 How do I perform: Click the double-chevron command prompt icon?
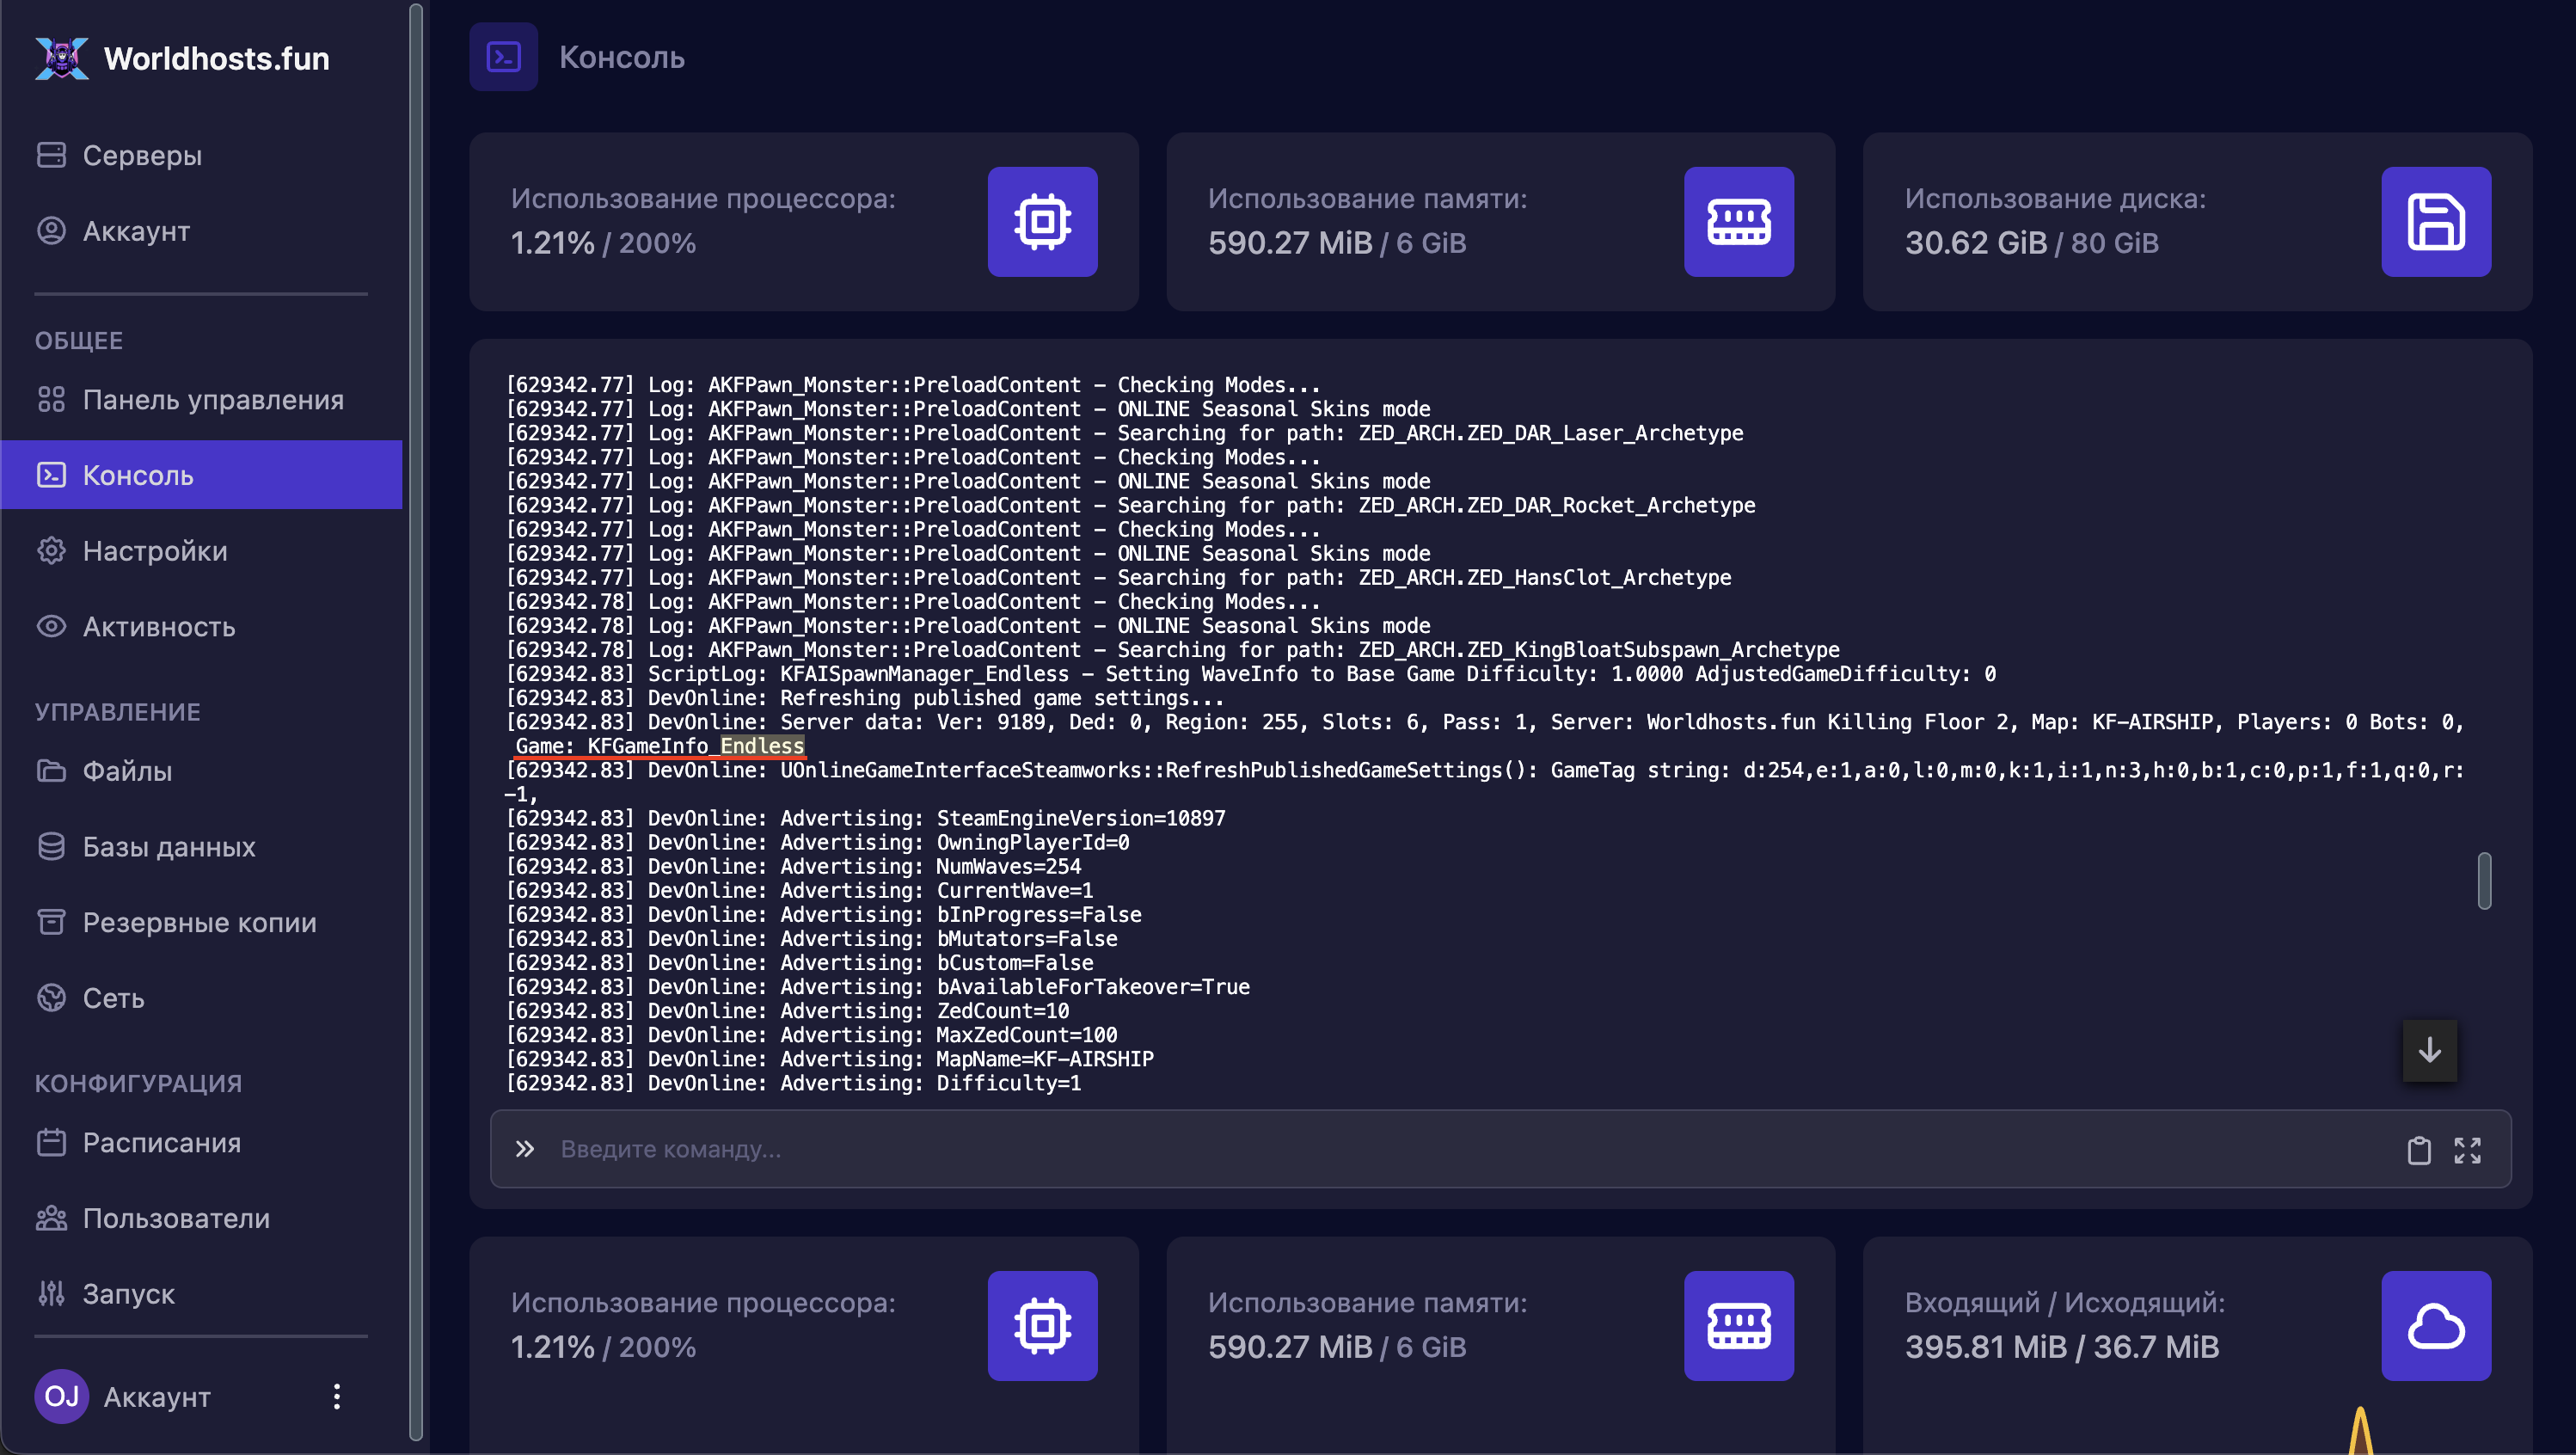point(525,1149)
